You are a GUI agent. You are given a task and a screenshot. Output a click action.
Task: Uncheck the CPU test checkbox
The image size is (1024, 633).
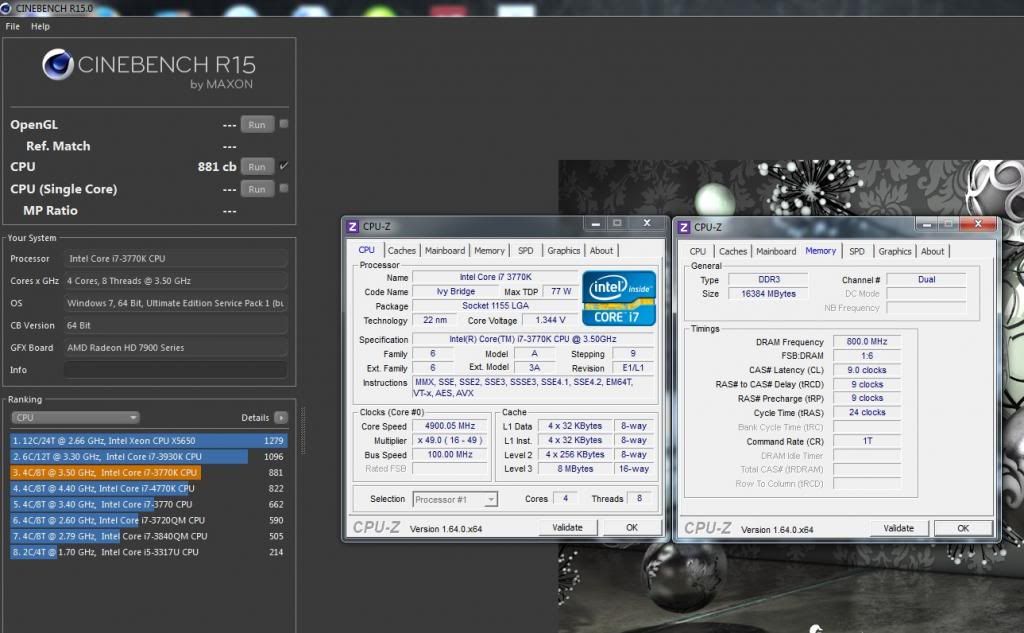(284, 166)
